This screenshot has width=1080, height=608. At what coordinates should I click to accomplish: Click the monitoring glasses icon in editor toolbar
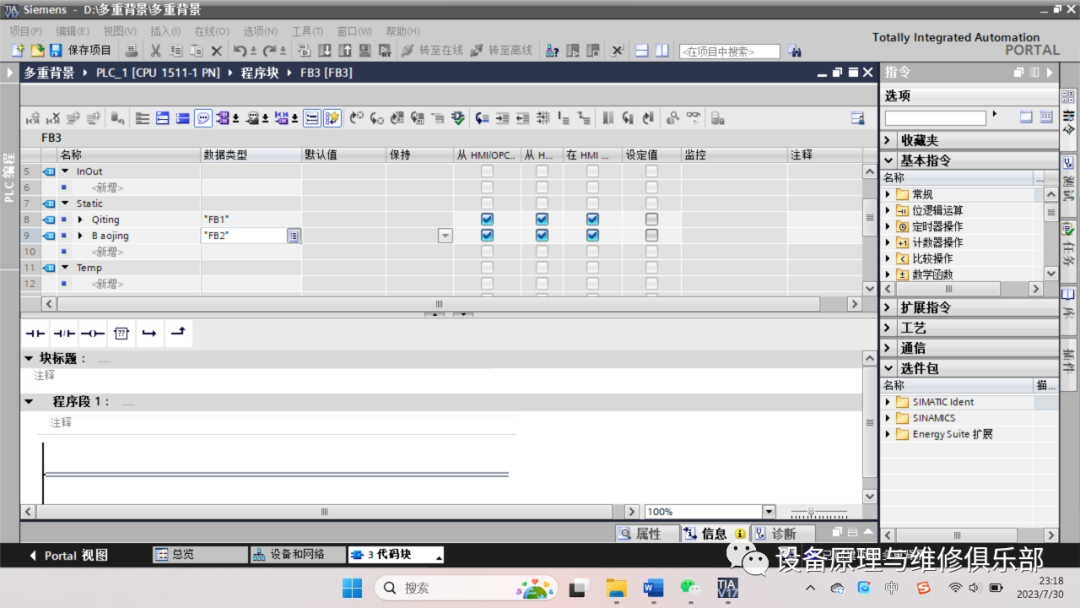click(693, 118)
